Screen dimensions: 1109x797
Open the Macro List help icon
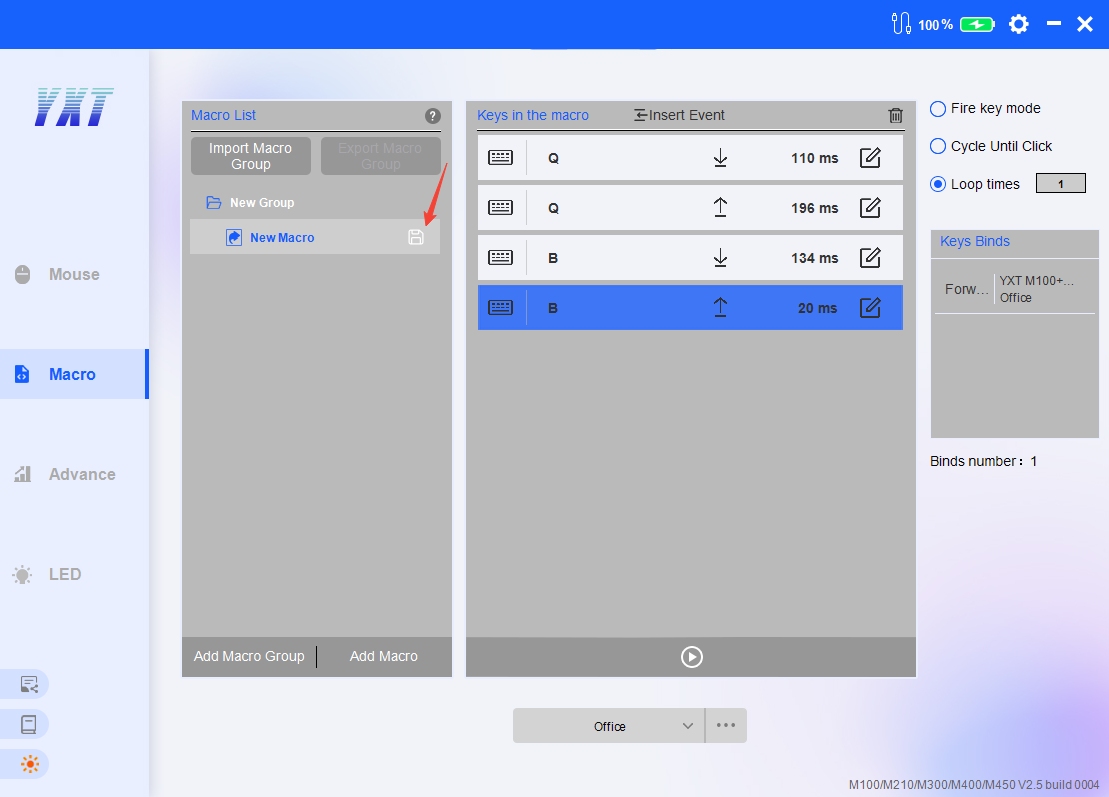432,116
